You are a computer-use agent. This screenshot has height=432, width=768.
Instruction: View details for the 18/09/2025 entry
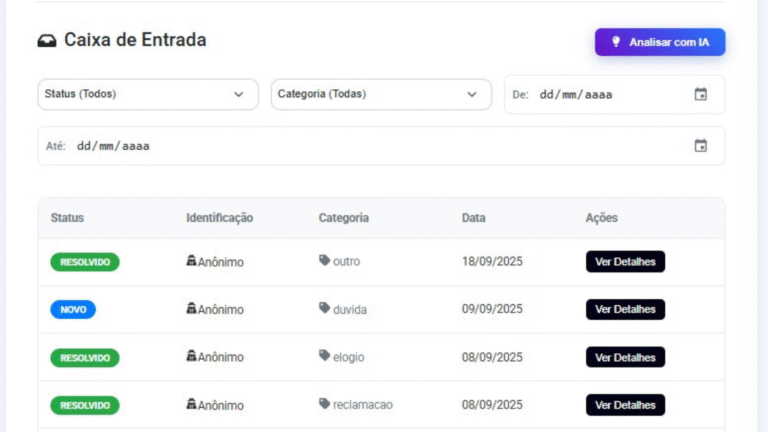coord(625,261)
